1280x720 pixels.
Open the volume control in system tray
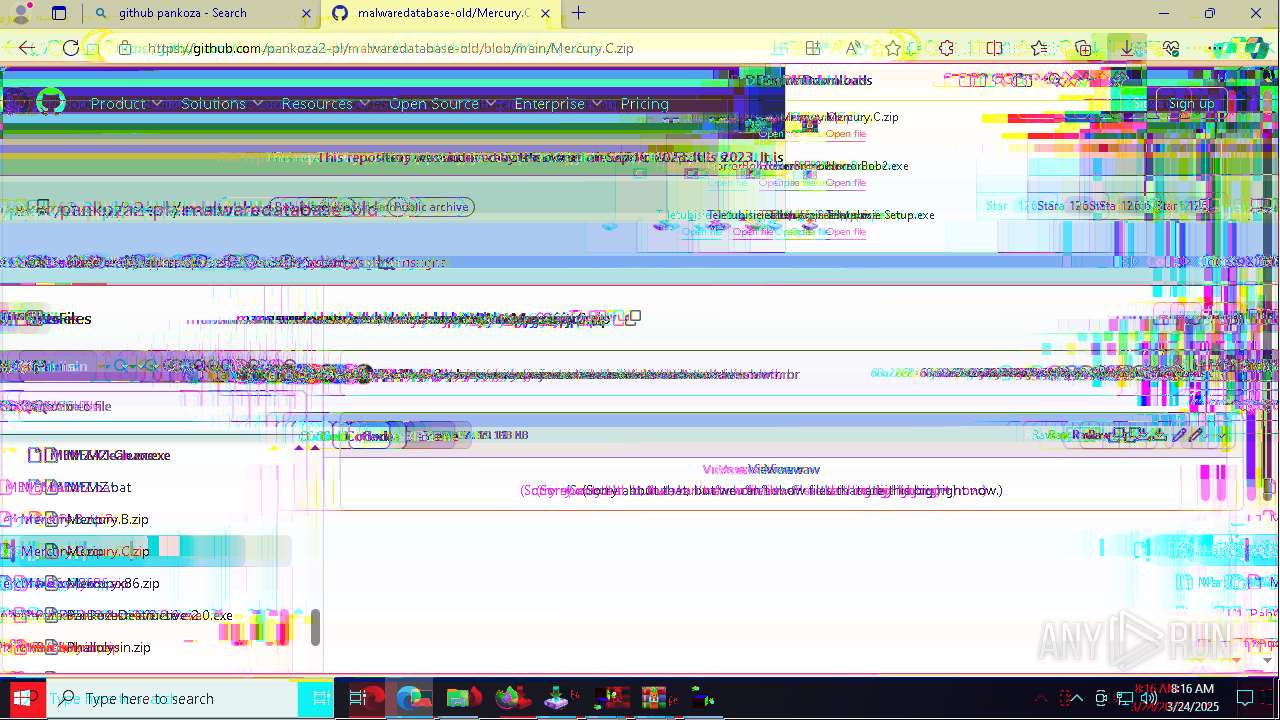[1148, 698]
